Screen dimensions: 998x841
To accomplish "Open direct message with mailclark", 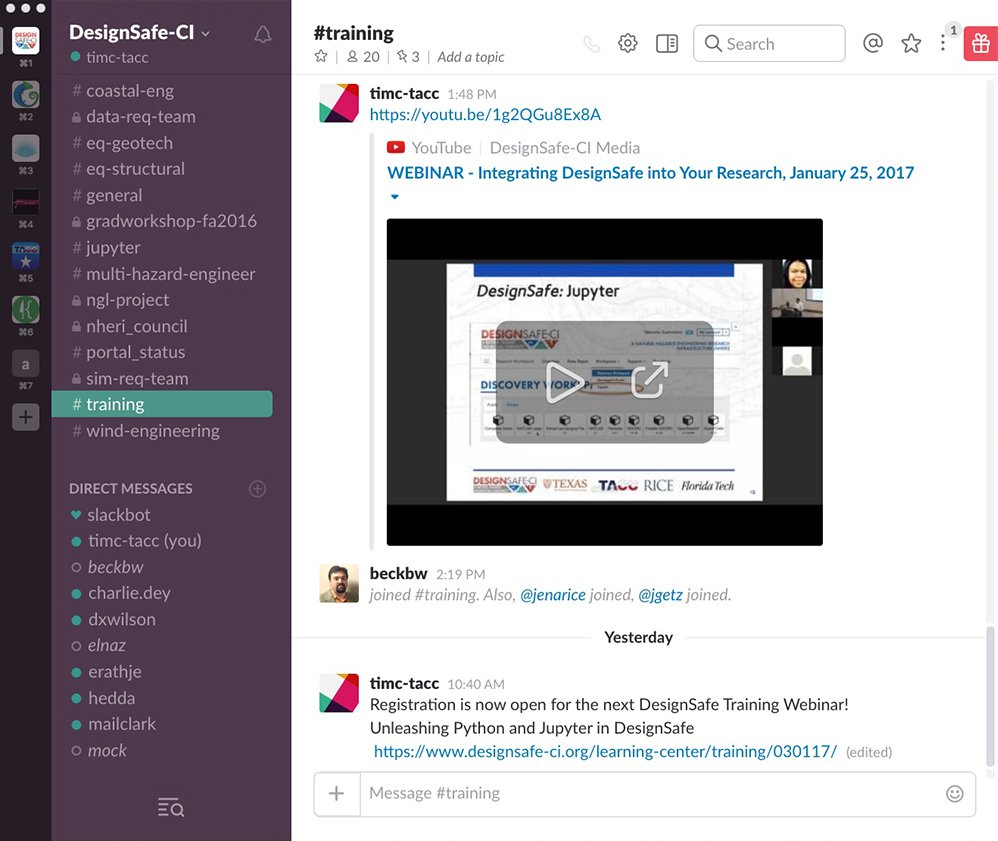I will coord(122,724).
